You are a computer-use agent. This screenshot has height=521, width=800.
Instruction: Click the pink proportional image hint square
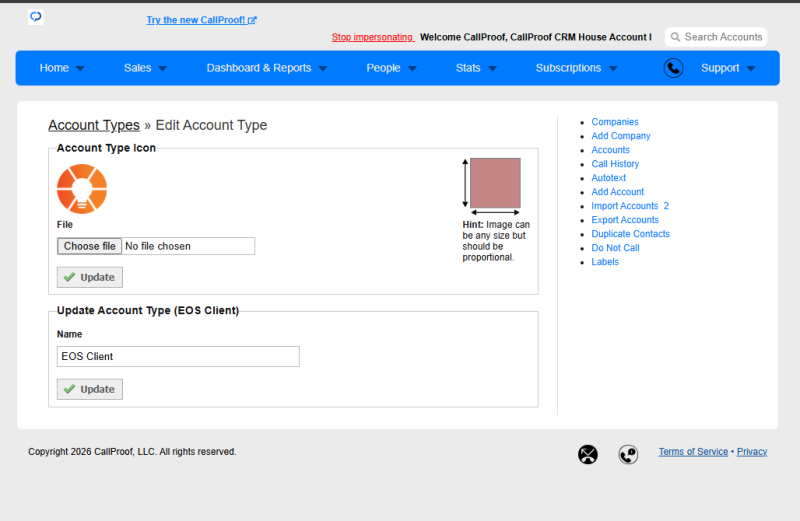[x=495, y=183]
